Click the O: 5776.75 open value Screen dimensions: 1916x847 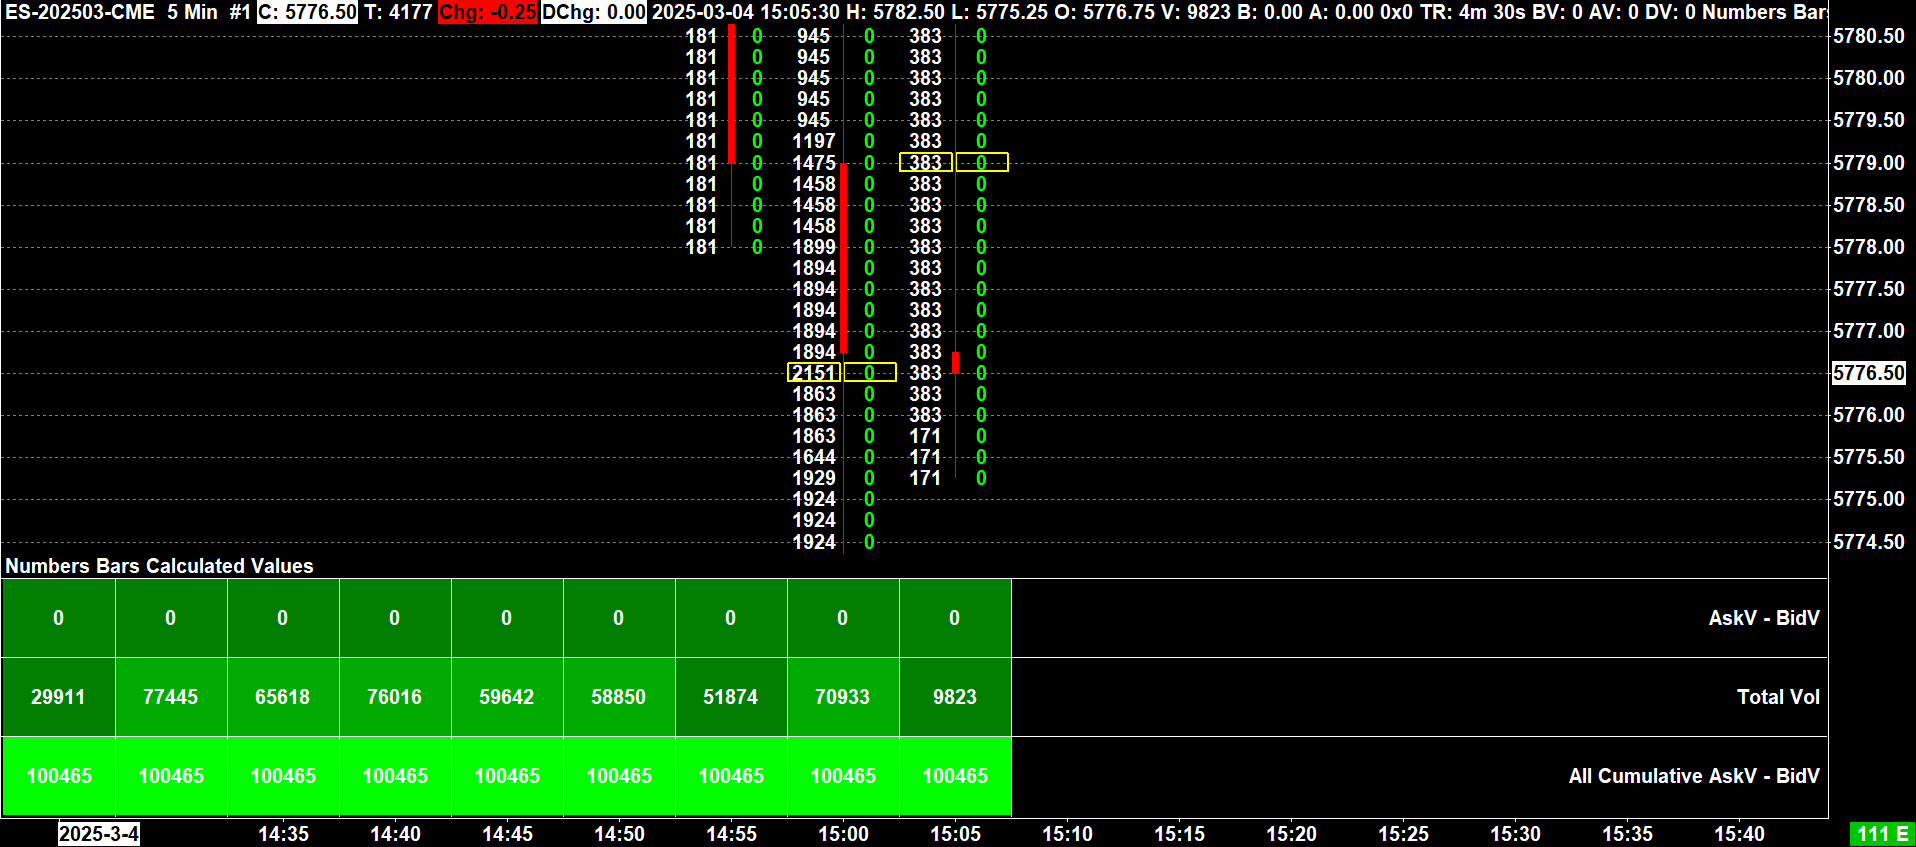1104,12
